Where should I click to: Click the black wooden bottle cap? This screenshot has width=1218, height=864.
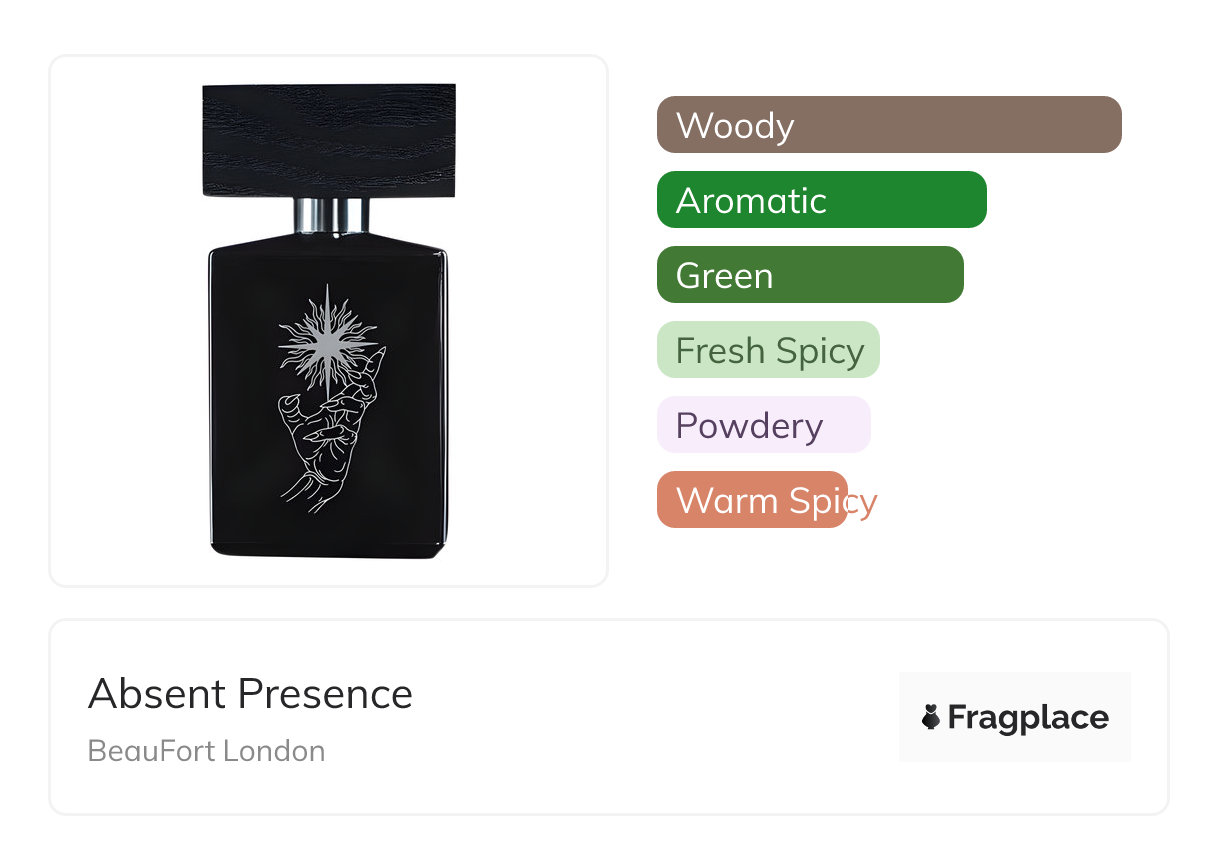click(x=329, y=140)
